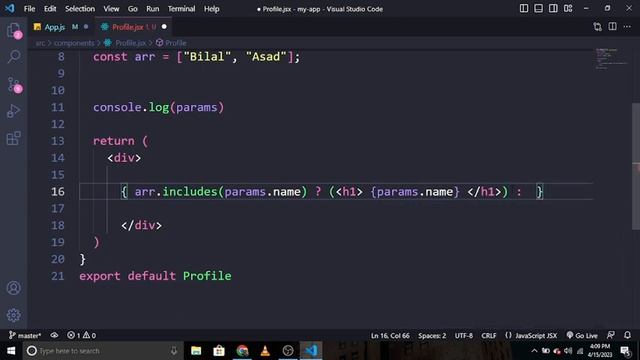Image resolution: width=640 pixels, height=360 pixels.
Task: Click the code minimap preview
Action: click(x=611, y=59)
